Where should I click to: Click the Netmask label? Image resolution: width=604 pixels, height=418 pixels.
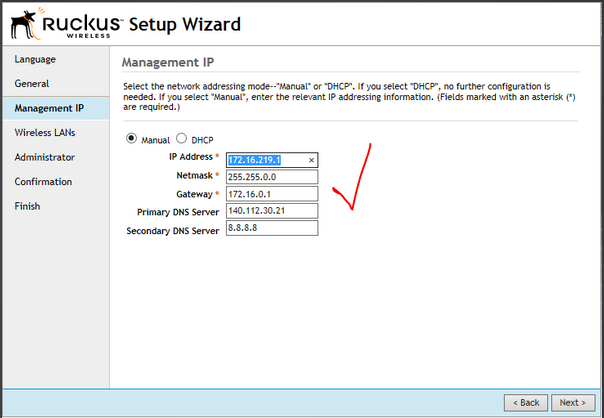195,175
